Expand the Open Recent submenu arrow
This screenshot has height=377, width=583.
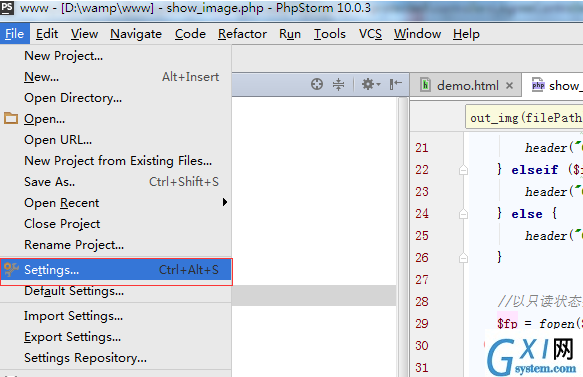[225, 202]
